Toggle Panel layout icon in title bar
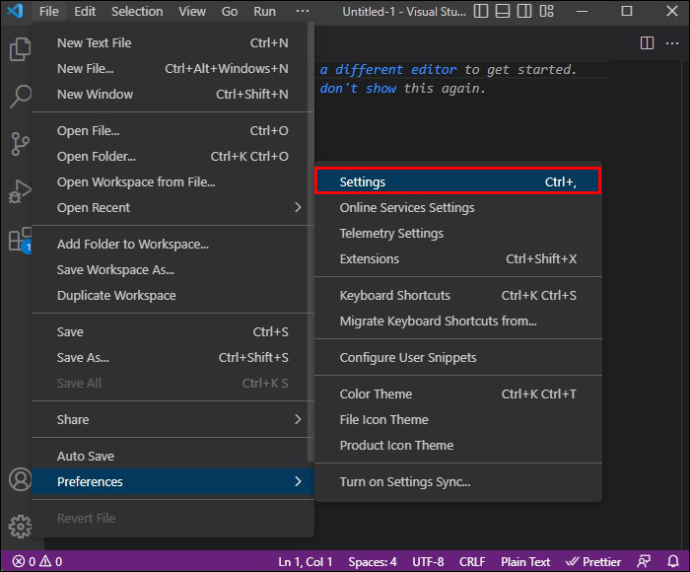The image size is (690, 572). pyautogui.click(x=503, y=11)
